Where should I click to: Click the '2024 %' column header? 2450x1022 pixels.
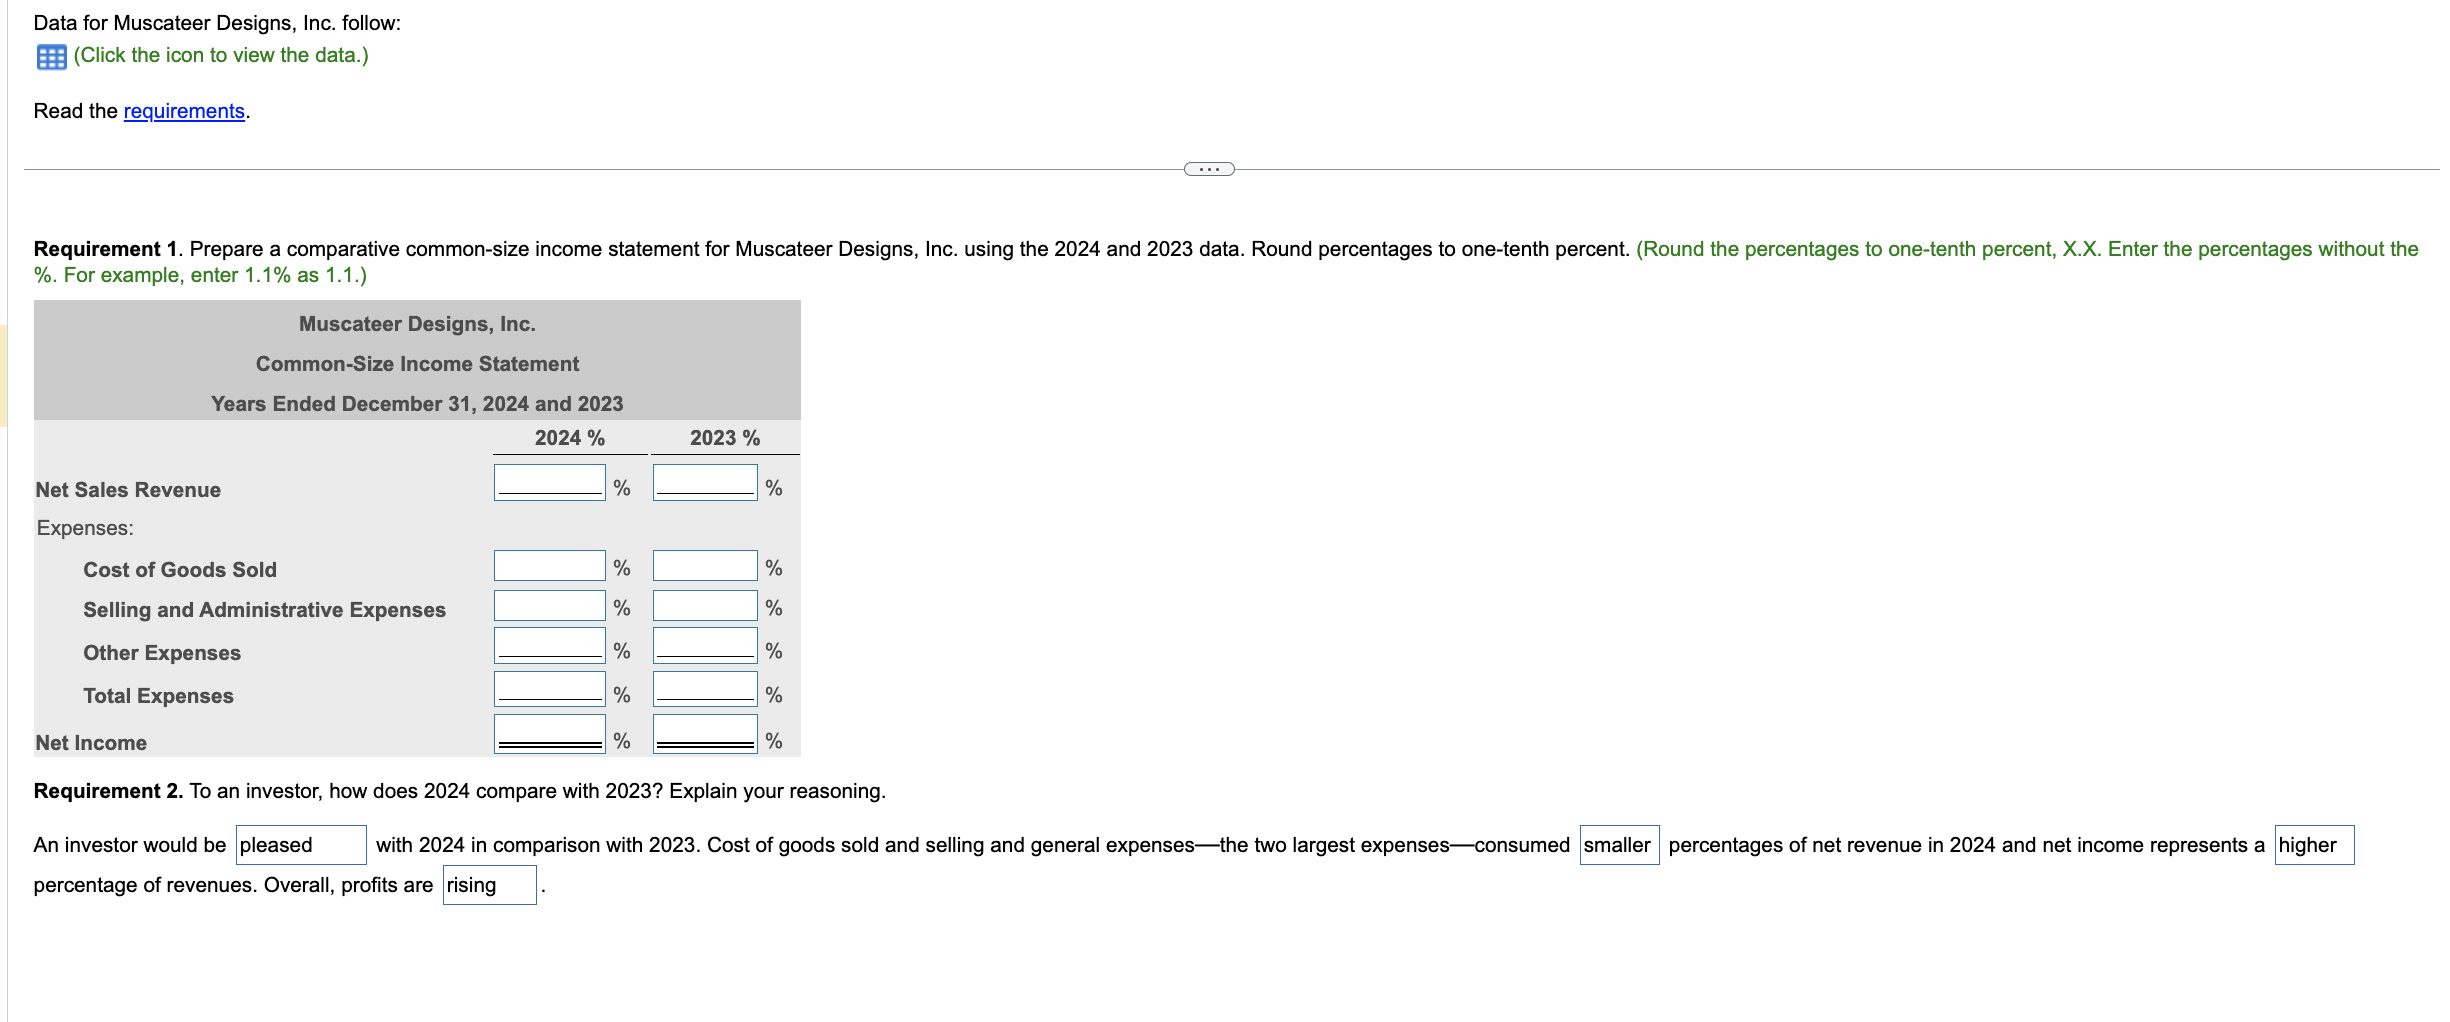click(570, 438)
